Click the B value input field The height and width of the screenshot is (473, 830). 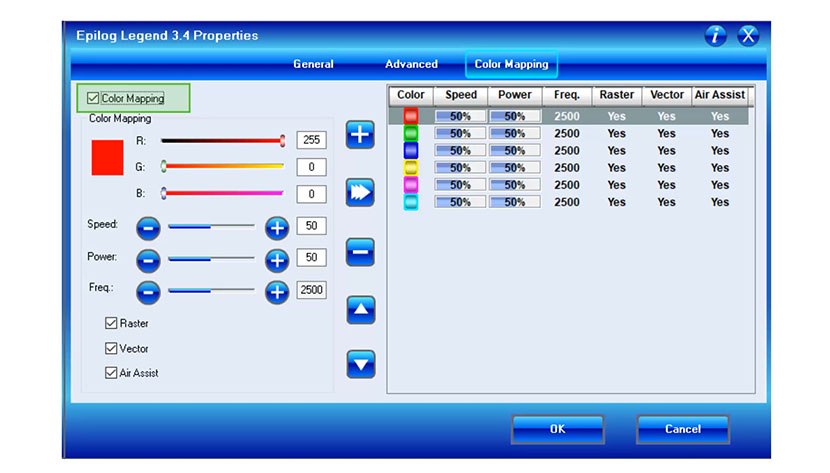[x=311, y=194]
